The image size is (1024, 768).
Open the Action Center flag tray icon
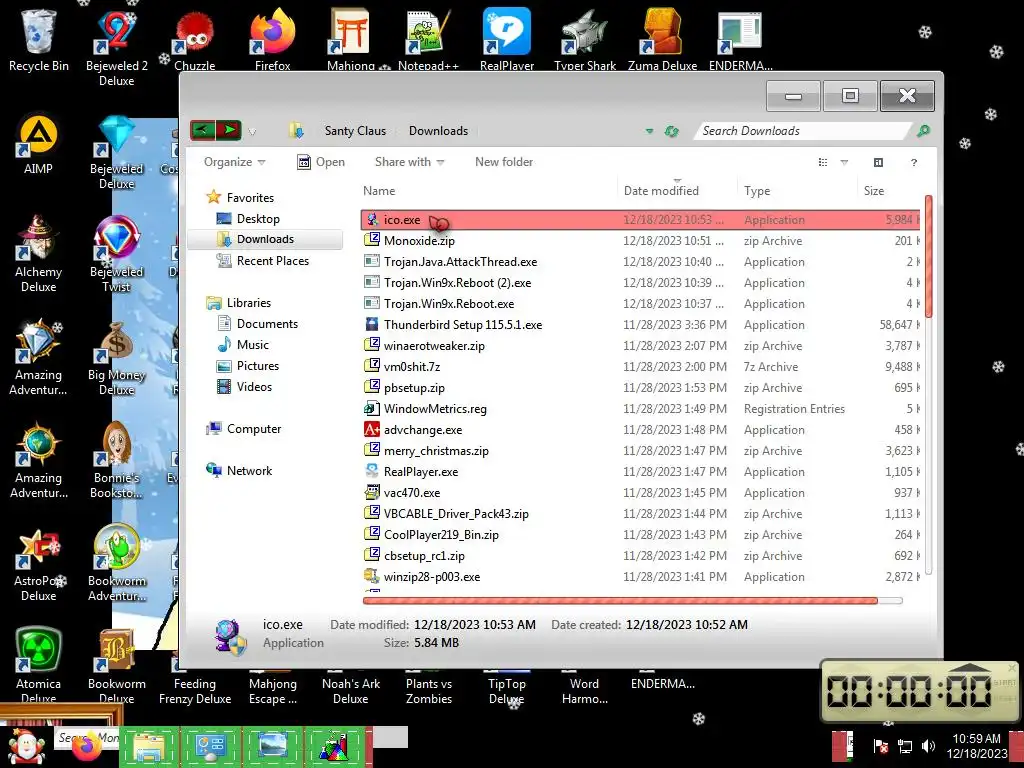coord(880,746)
